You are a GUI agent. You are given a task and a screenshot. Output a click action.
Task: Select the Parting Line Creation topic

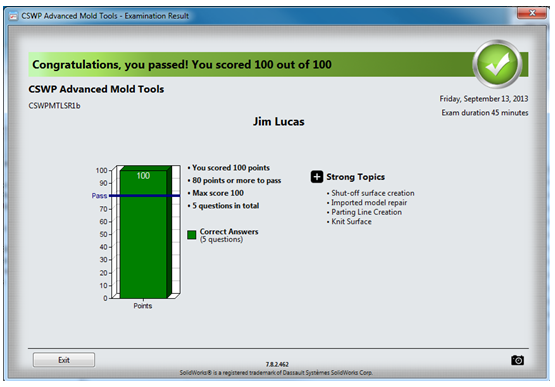click(366, 212)
